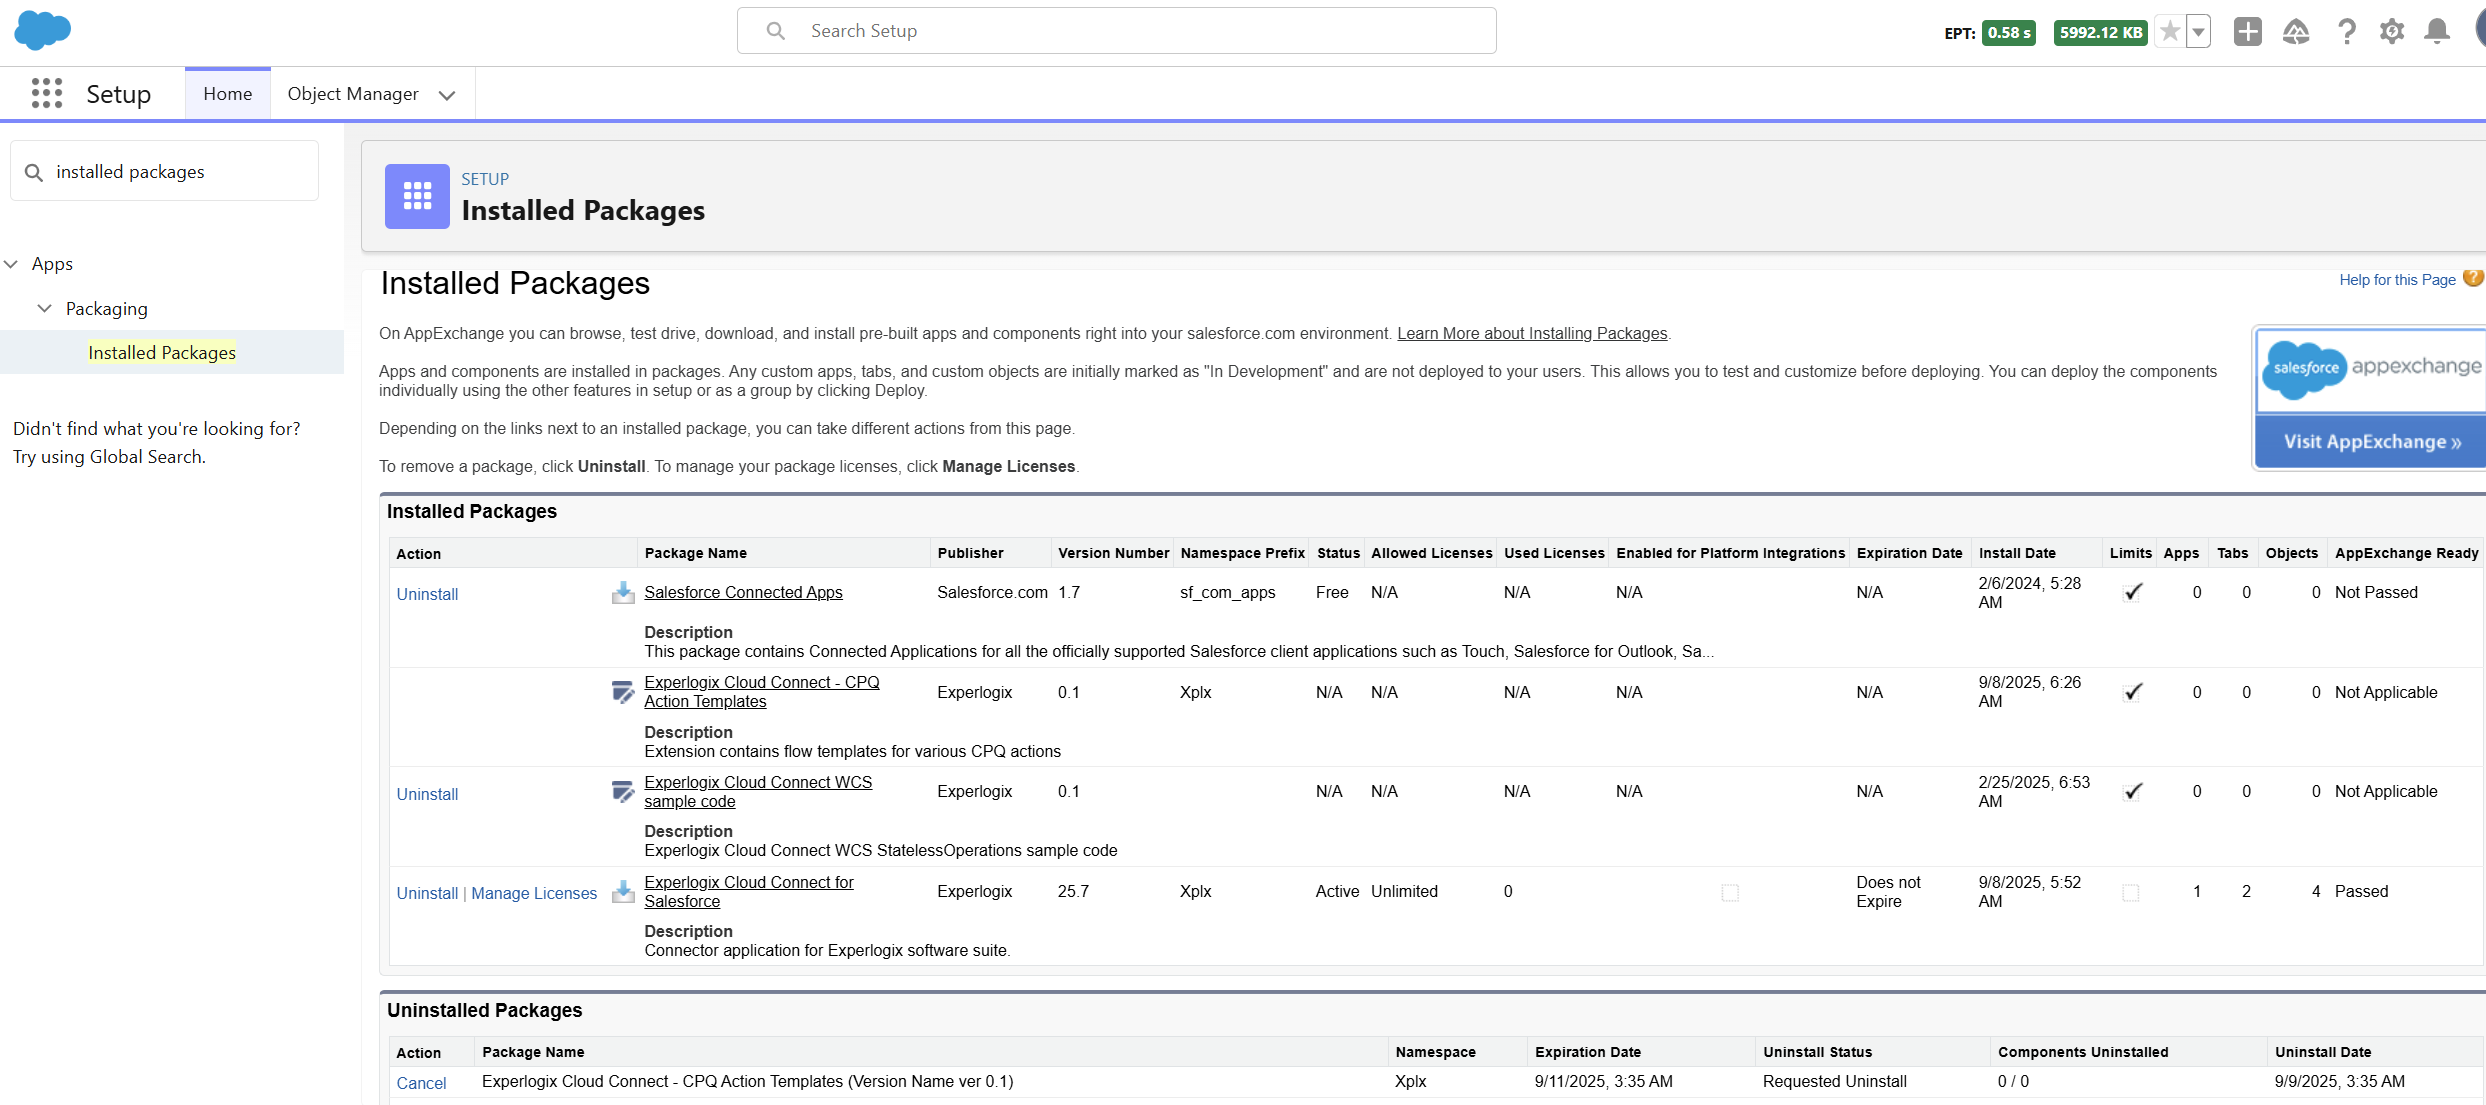Open the notifications bell
The height and width of the screenshot is (1105, 2486).
2437,32
